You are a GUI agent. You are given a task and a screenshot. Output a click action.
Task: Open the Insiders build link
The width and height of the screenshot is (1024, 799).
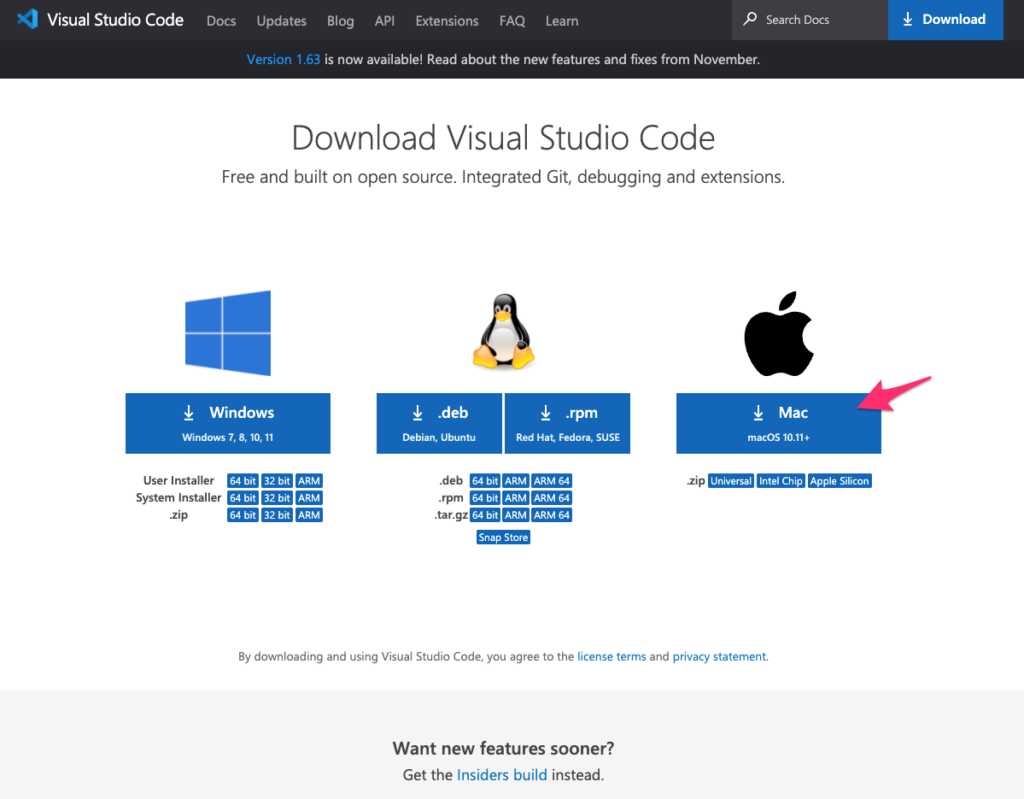pyautogui.click(x=502, y=775)
